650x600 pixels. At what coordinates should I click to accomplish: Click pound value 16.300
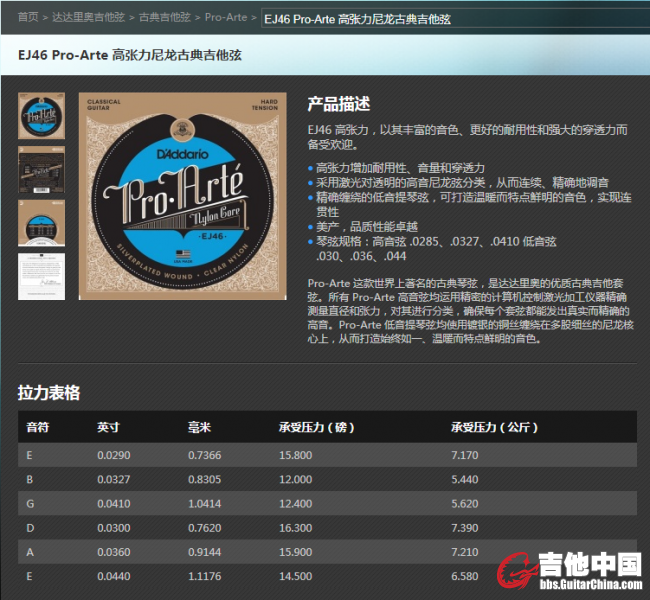[x=296, y=528]
